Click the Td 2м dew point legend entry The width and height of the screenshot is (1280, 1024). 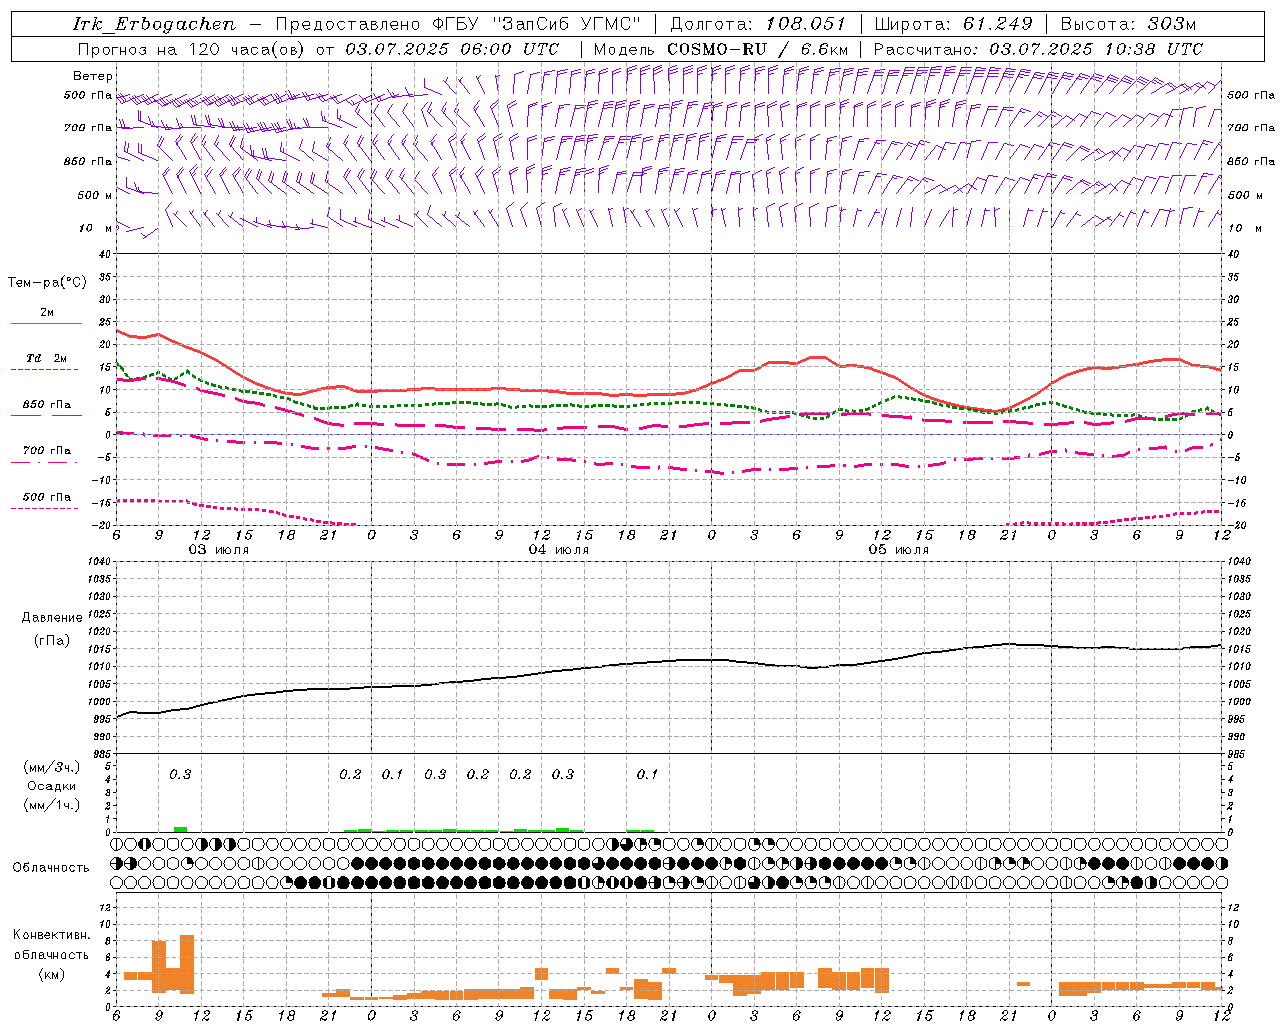tap(46, 358)
